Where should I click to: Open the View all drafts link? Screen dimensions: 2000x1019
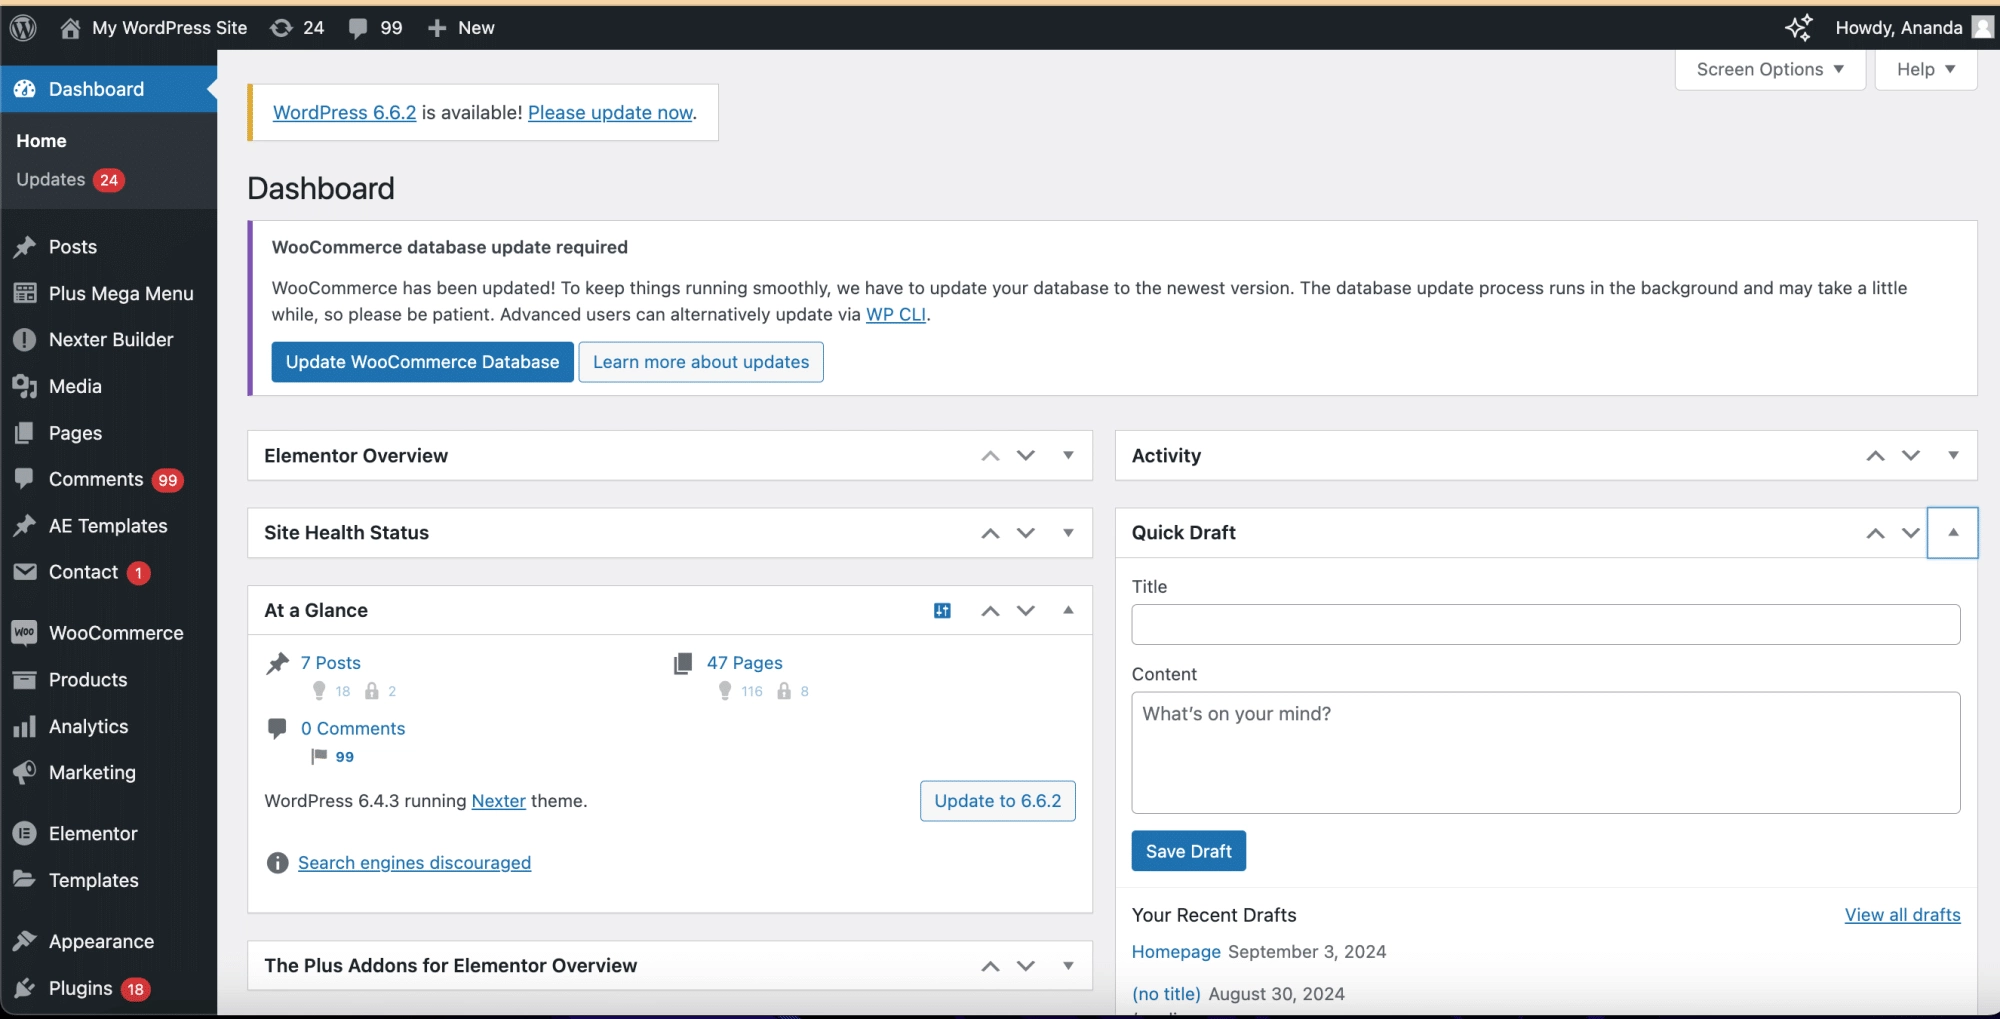coord(1900,914)
